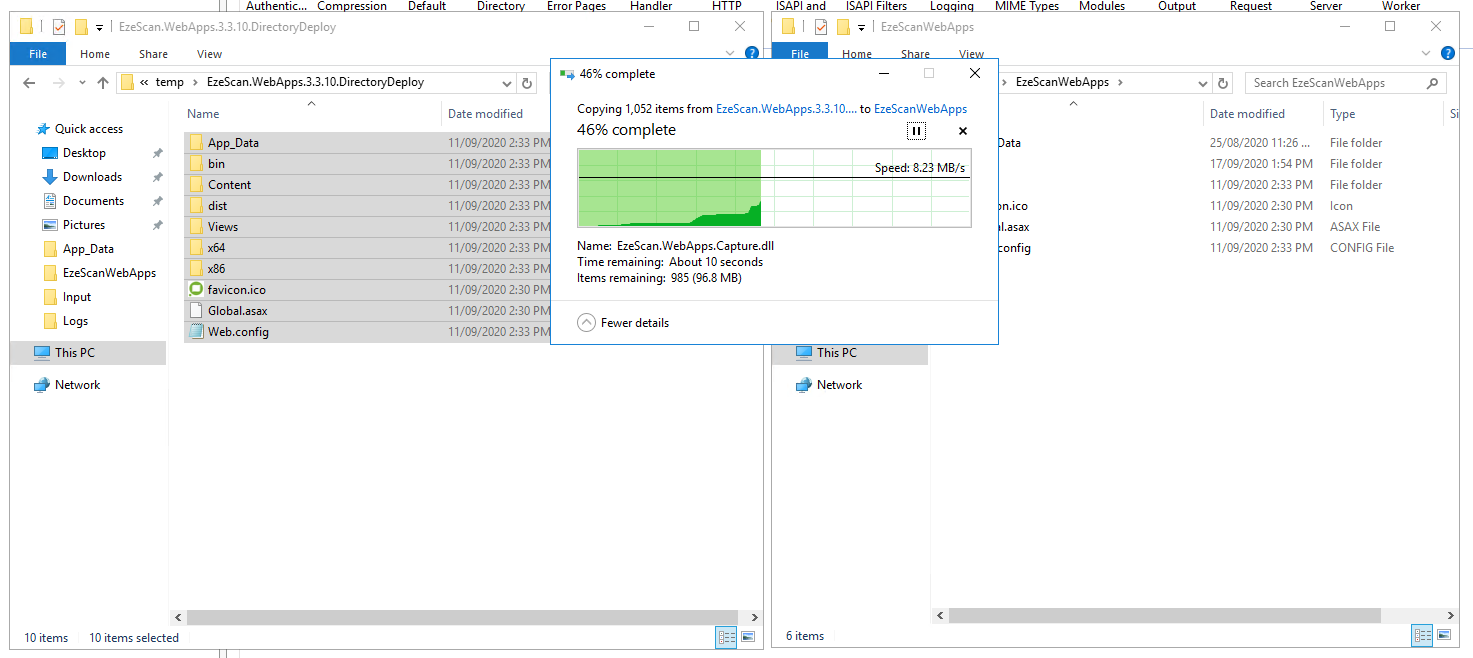
Task: Switch to details view in right window
Action: tap(1422, 635)
